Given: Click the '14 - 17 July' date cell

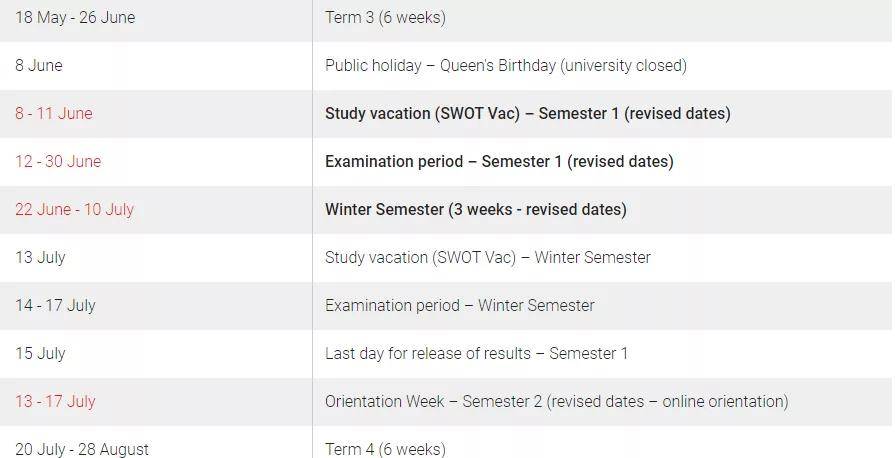Looking at the screenshot, I should tap(55, 306).
